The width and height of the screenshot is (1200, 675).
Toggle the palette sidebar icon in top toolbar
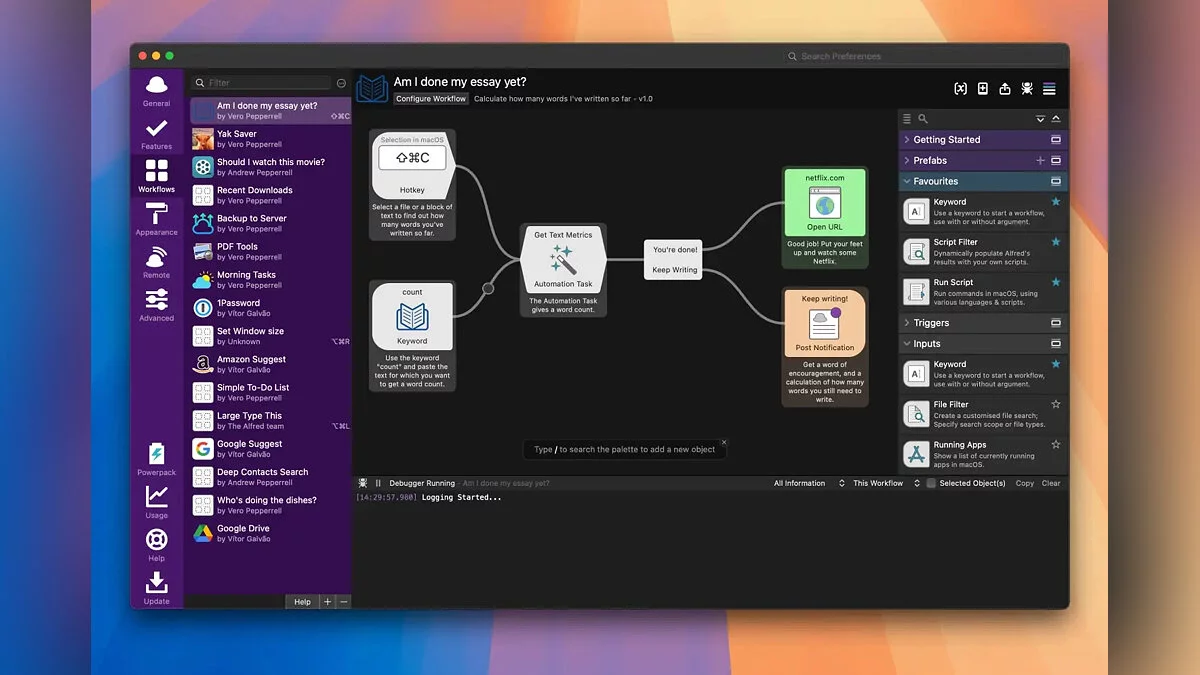coord(1049,89)
